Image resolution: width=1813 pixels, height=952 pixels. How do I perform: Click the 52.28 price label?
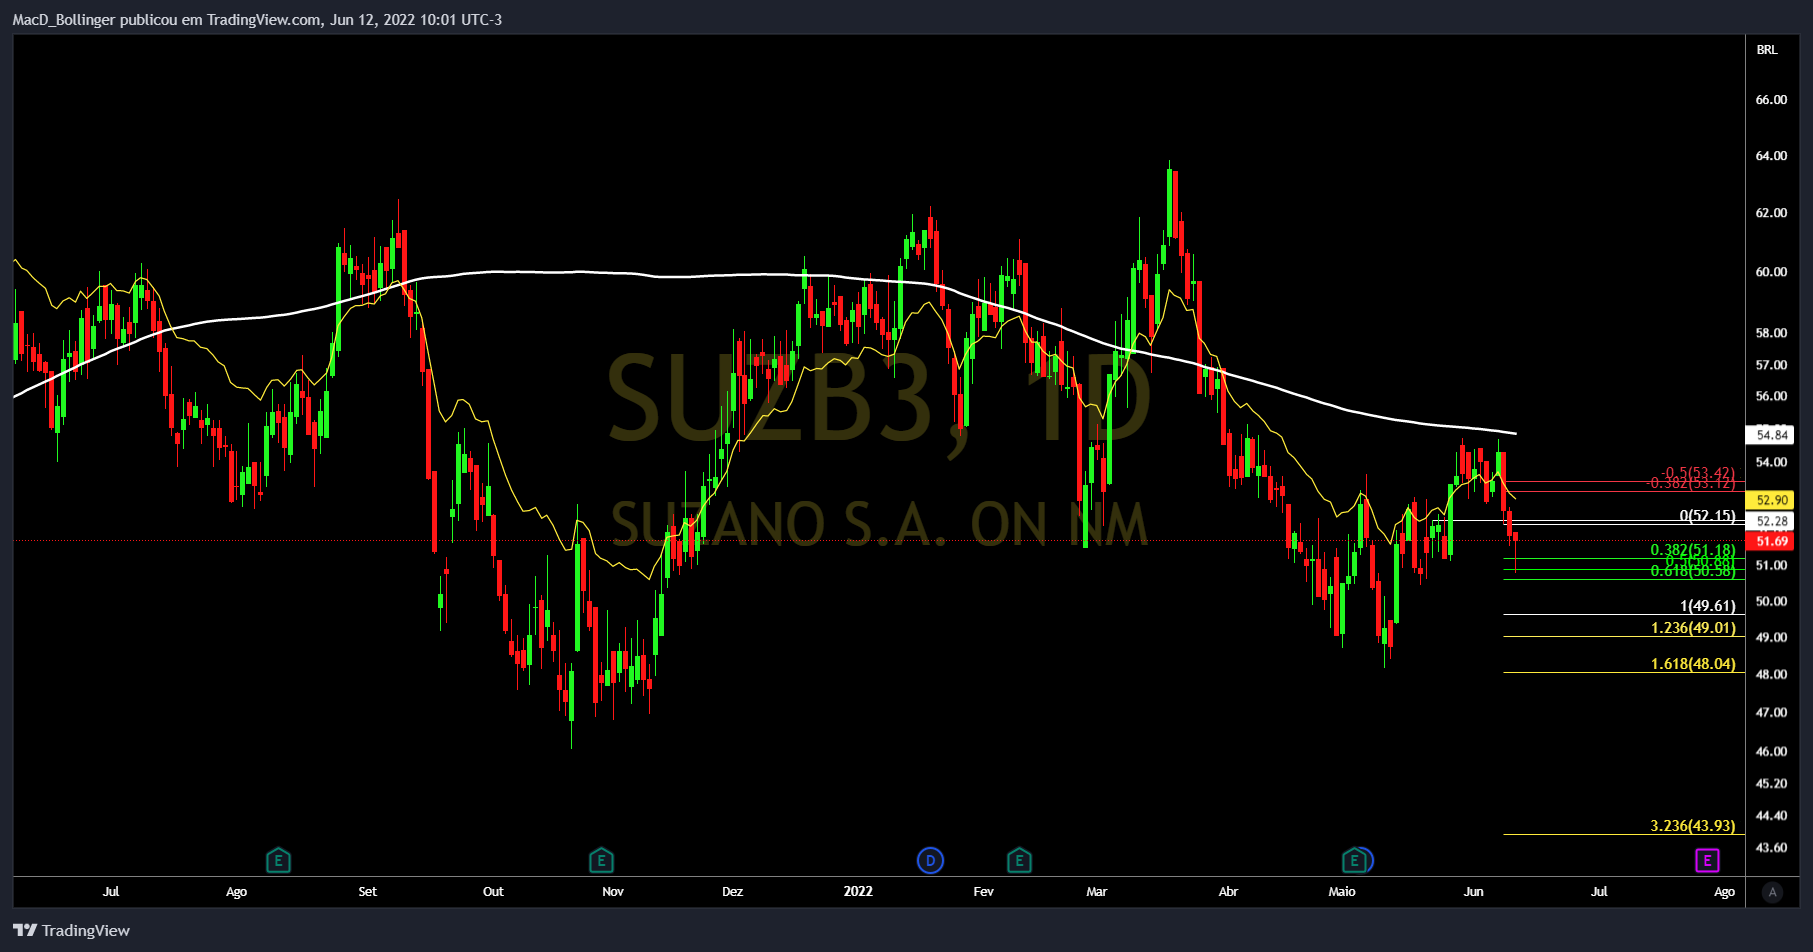tap(1770, 521)
